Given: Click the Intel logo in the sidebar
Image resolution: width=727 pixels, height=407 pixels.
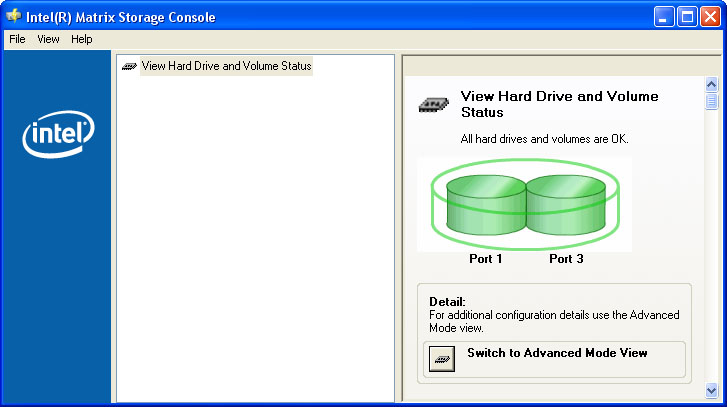Looking at the screenshot, I should pos(58,134).
